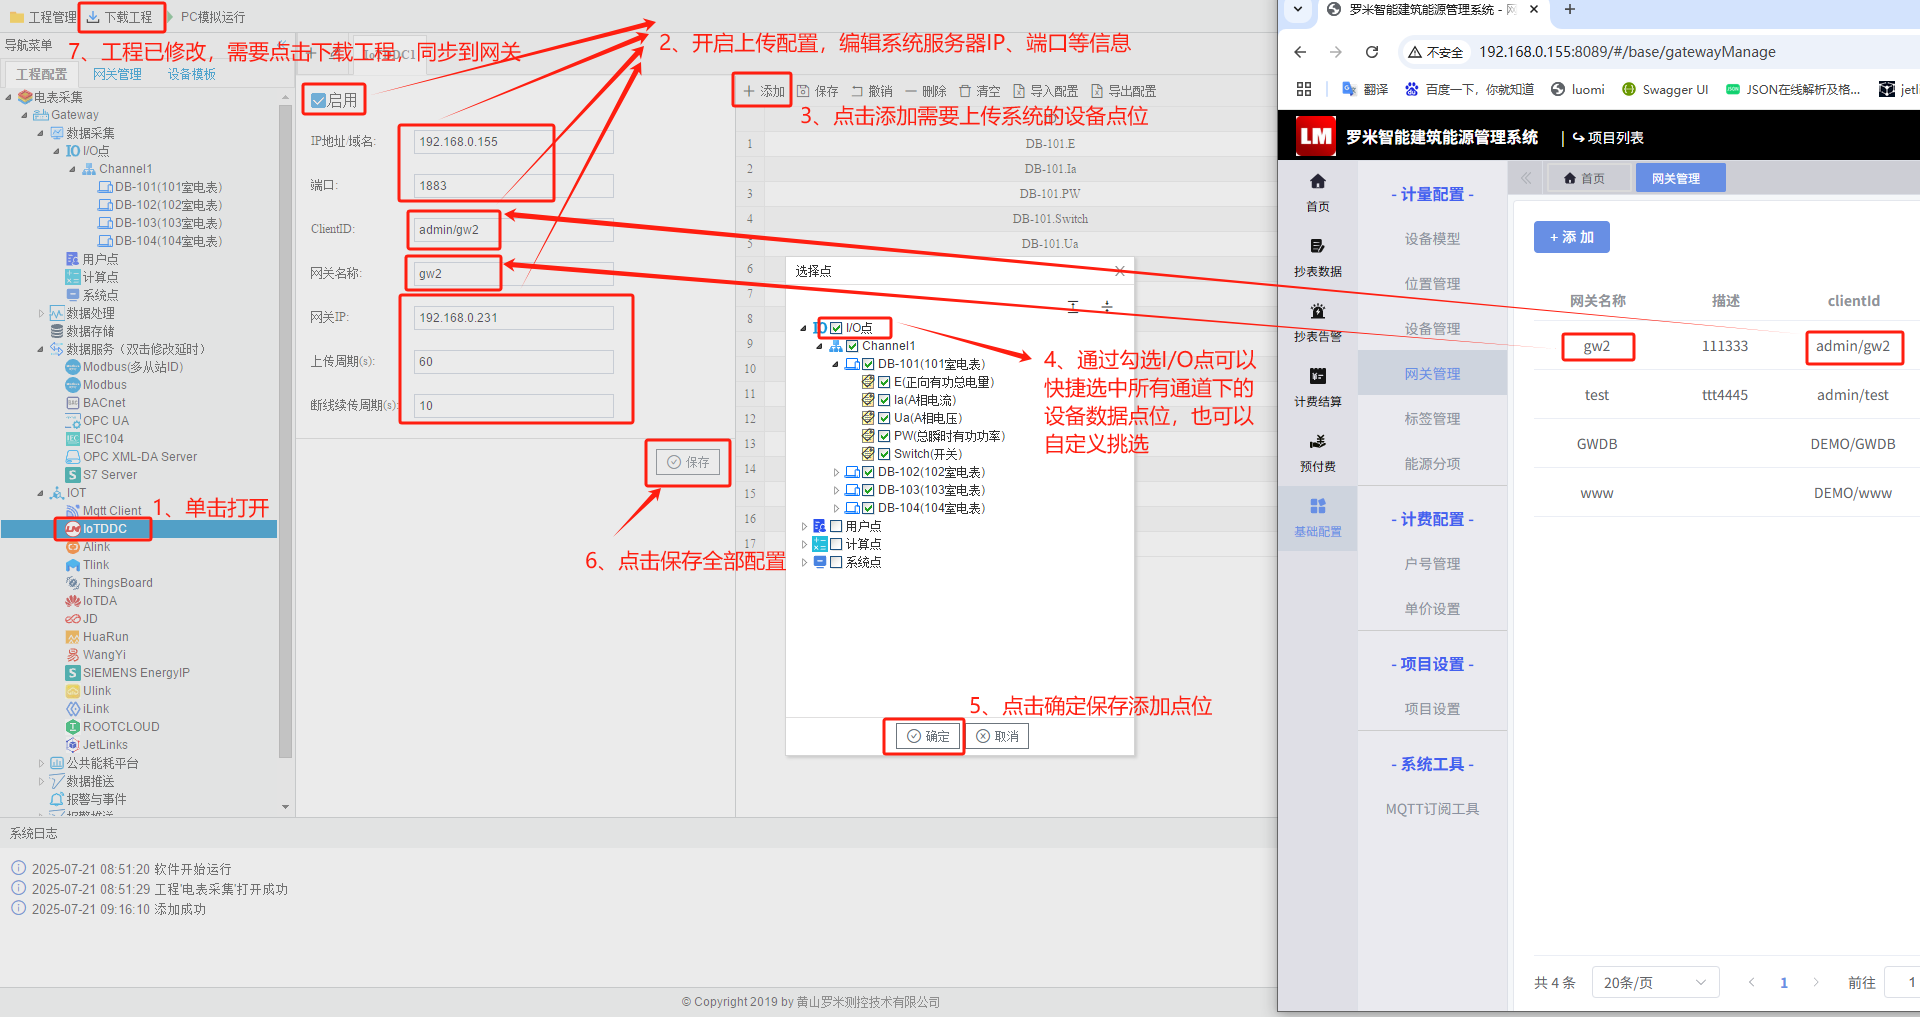The height and width of the screenshot is (1017, 1920).
Task: Open the 预付费 sidebar icon
Action: pyautogui.click(x=1317, y=441)
